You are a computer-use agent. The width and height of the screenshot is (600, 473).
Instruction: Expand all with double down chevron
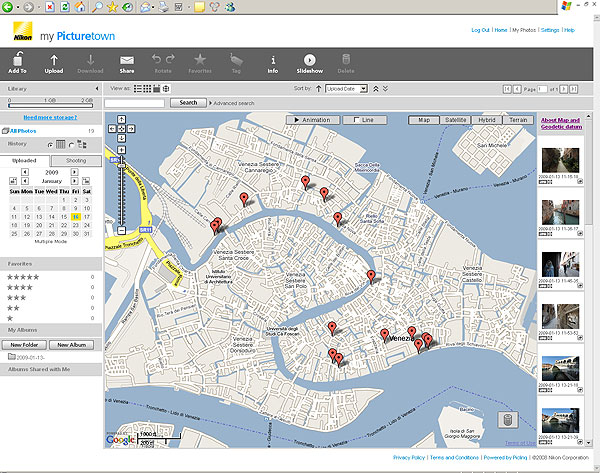pyautogui.click(x=385, y=89)
